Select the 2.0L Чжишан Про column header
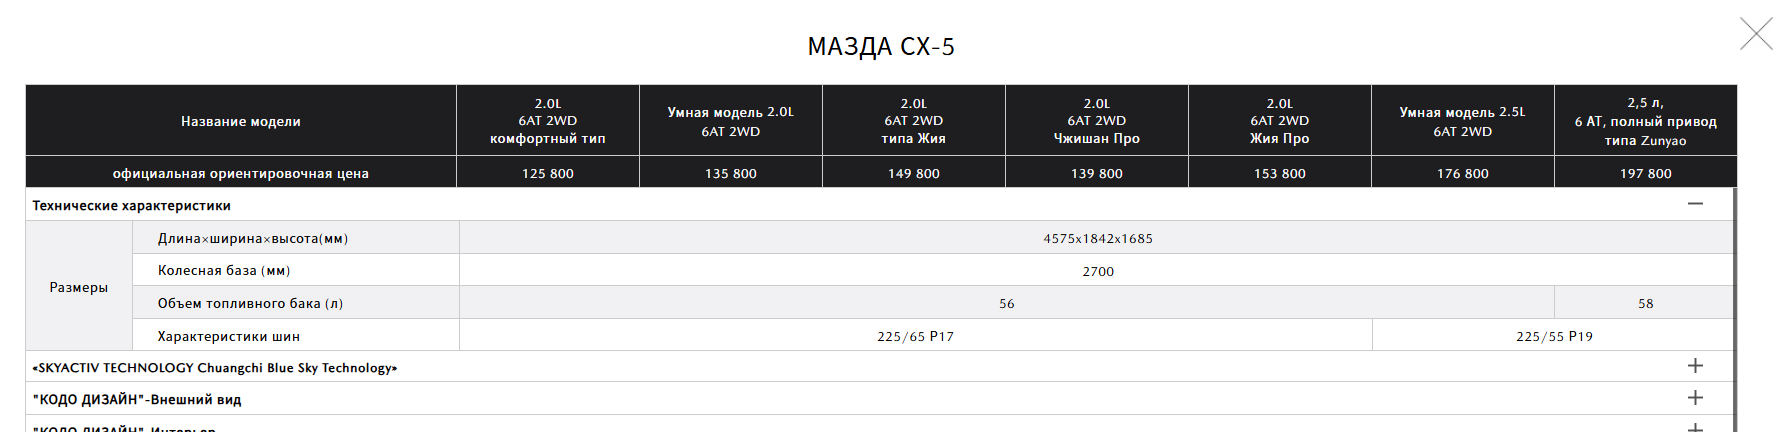This screenshot has height=432, width=1773. (x=1097, y=121)
